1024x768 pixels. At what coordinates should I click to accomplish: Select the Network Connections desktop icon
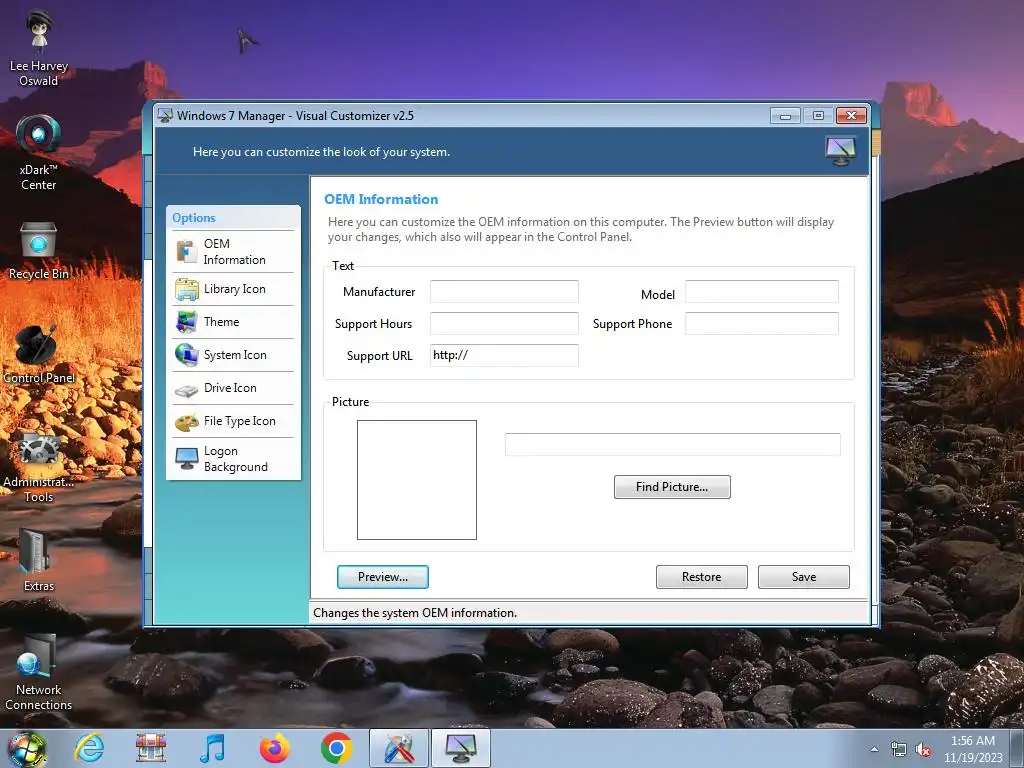click(39, 673)
